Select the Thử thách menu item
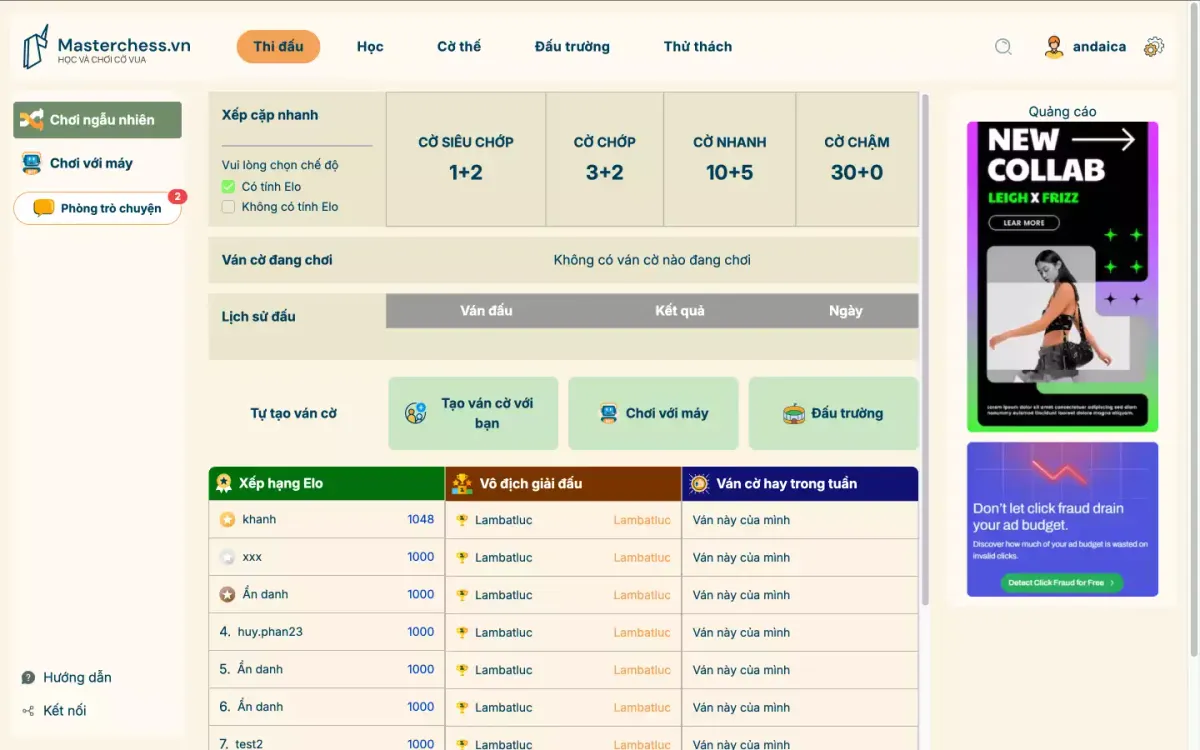This screenshot has width=1200, height=750. (697, 46)
